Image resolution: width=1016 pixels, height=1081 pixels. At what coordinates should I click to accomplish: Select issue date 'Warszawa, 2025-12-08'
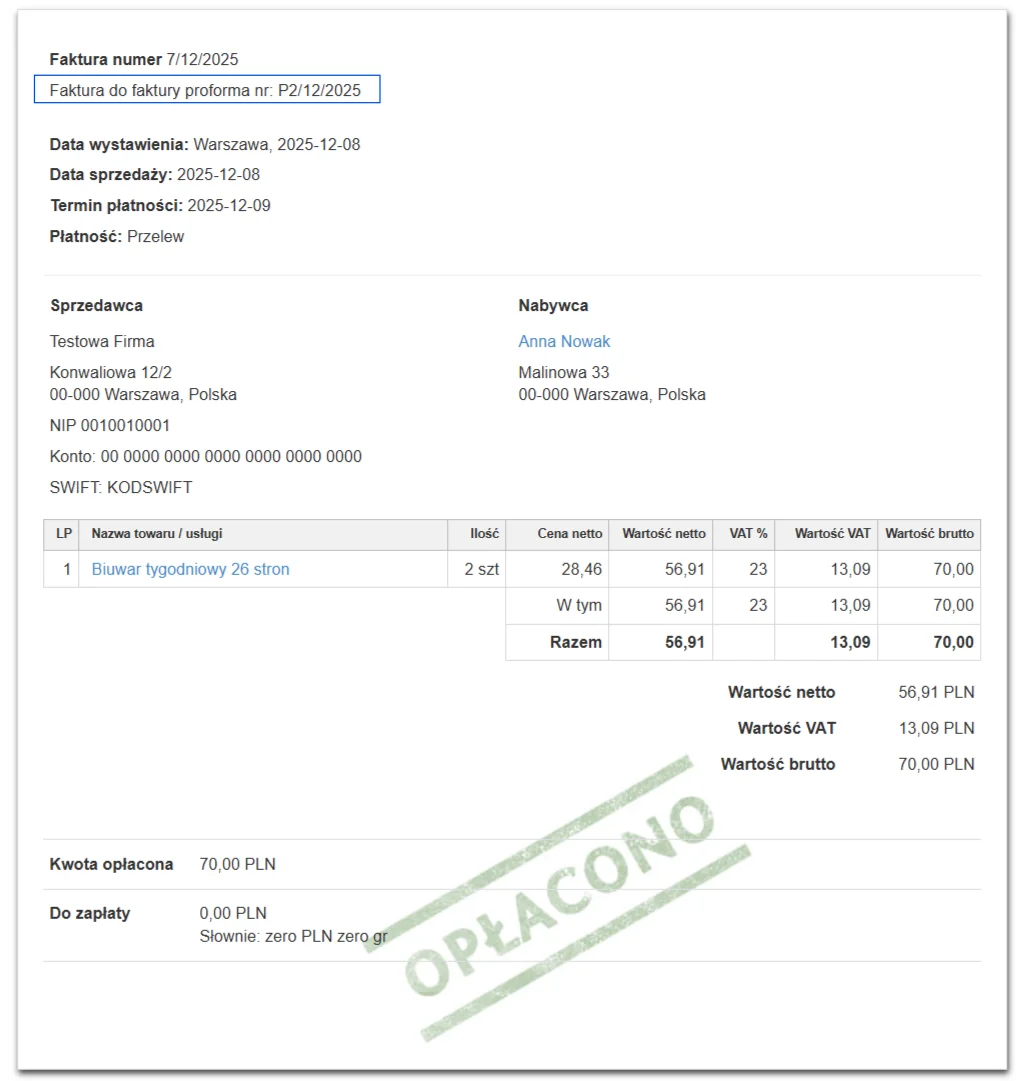[276, 144]
